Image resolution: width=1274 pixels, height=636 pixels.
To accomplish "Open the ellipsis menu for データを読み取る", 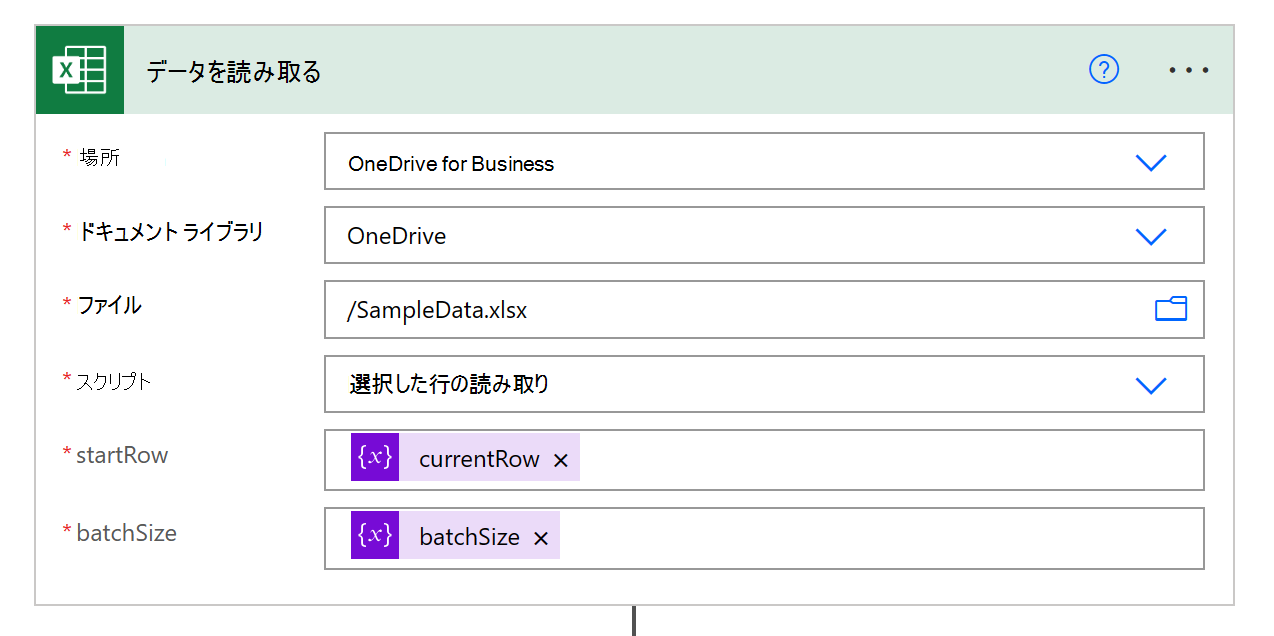I will pyautogui.click(x=1188, y=70).
